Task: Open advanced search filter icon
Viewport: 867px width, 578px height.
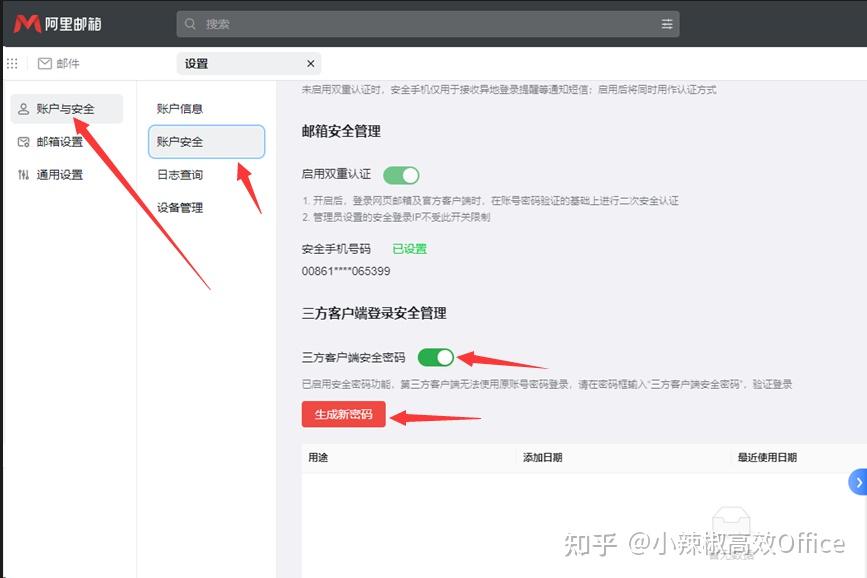Action: 667,24
